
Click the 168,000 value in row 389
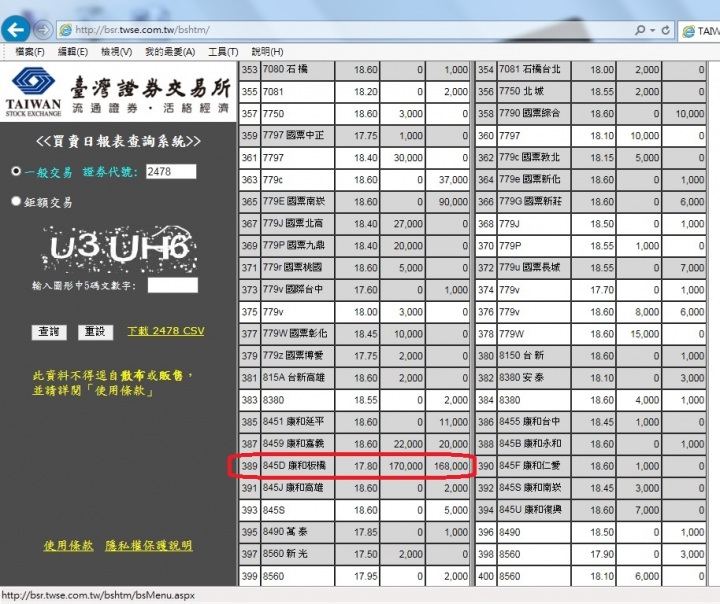(448, 466)
